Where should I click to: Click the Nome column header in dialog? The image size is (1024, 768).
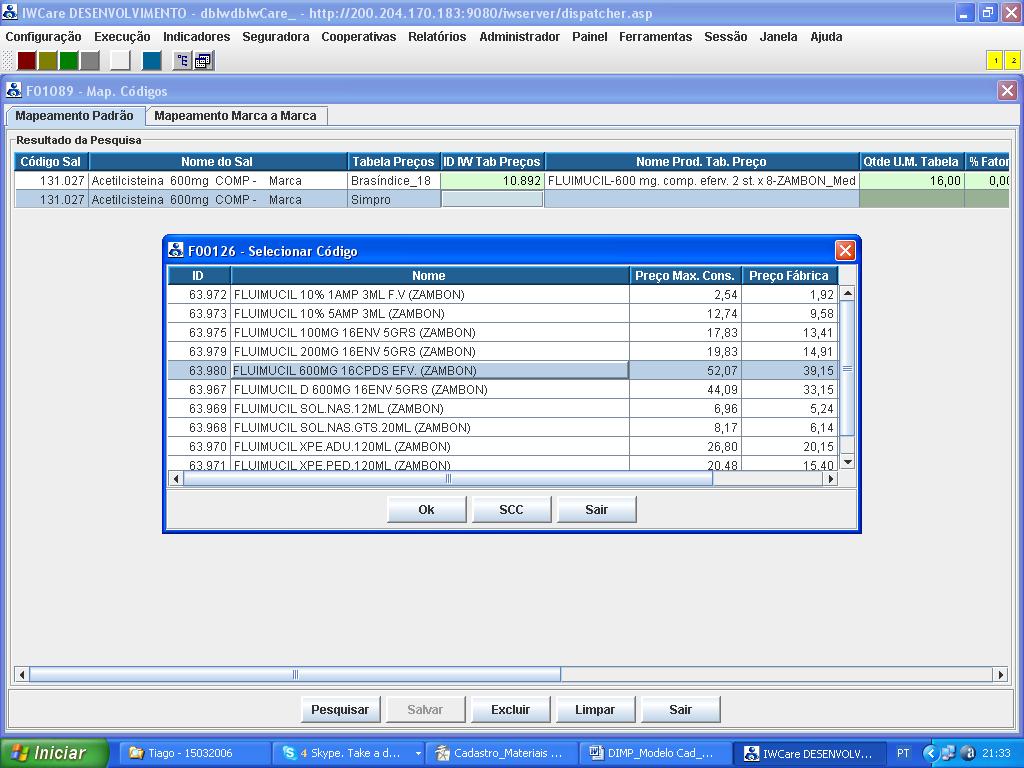pyautogui.click(x=430, y=276)
